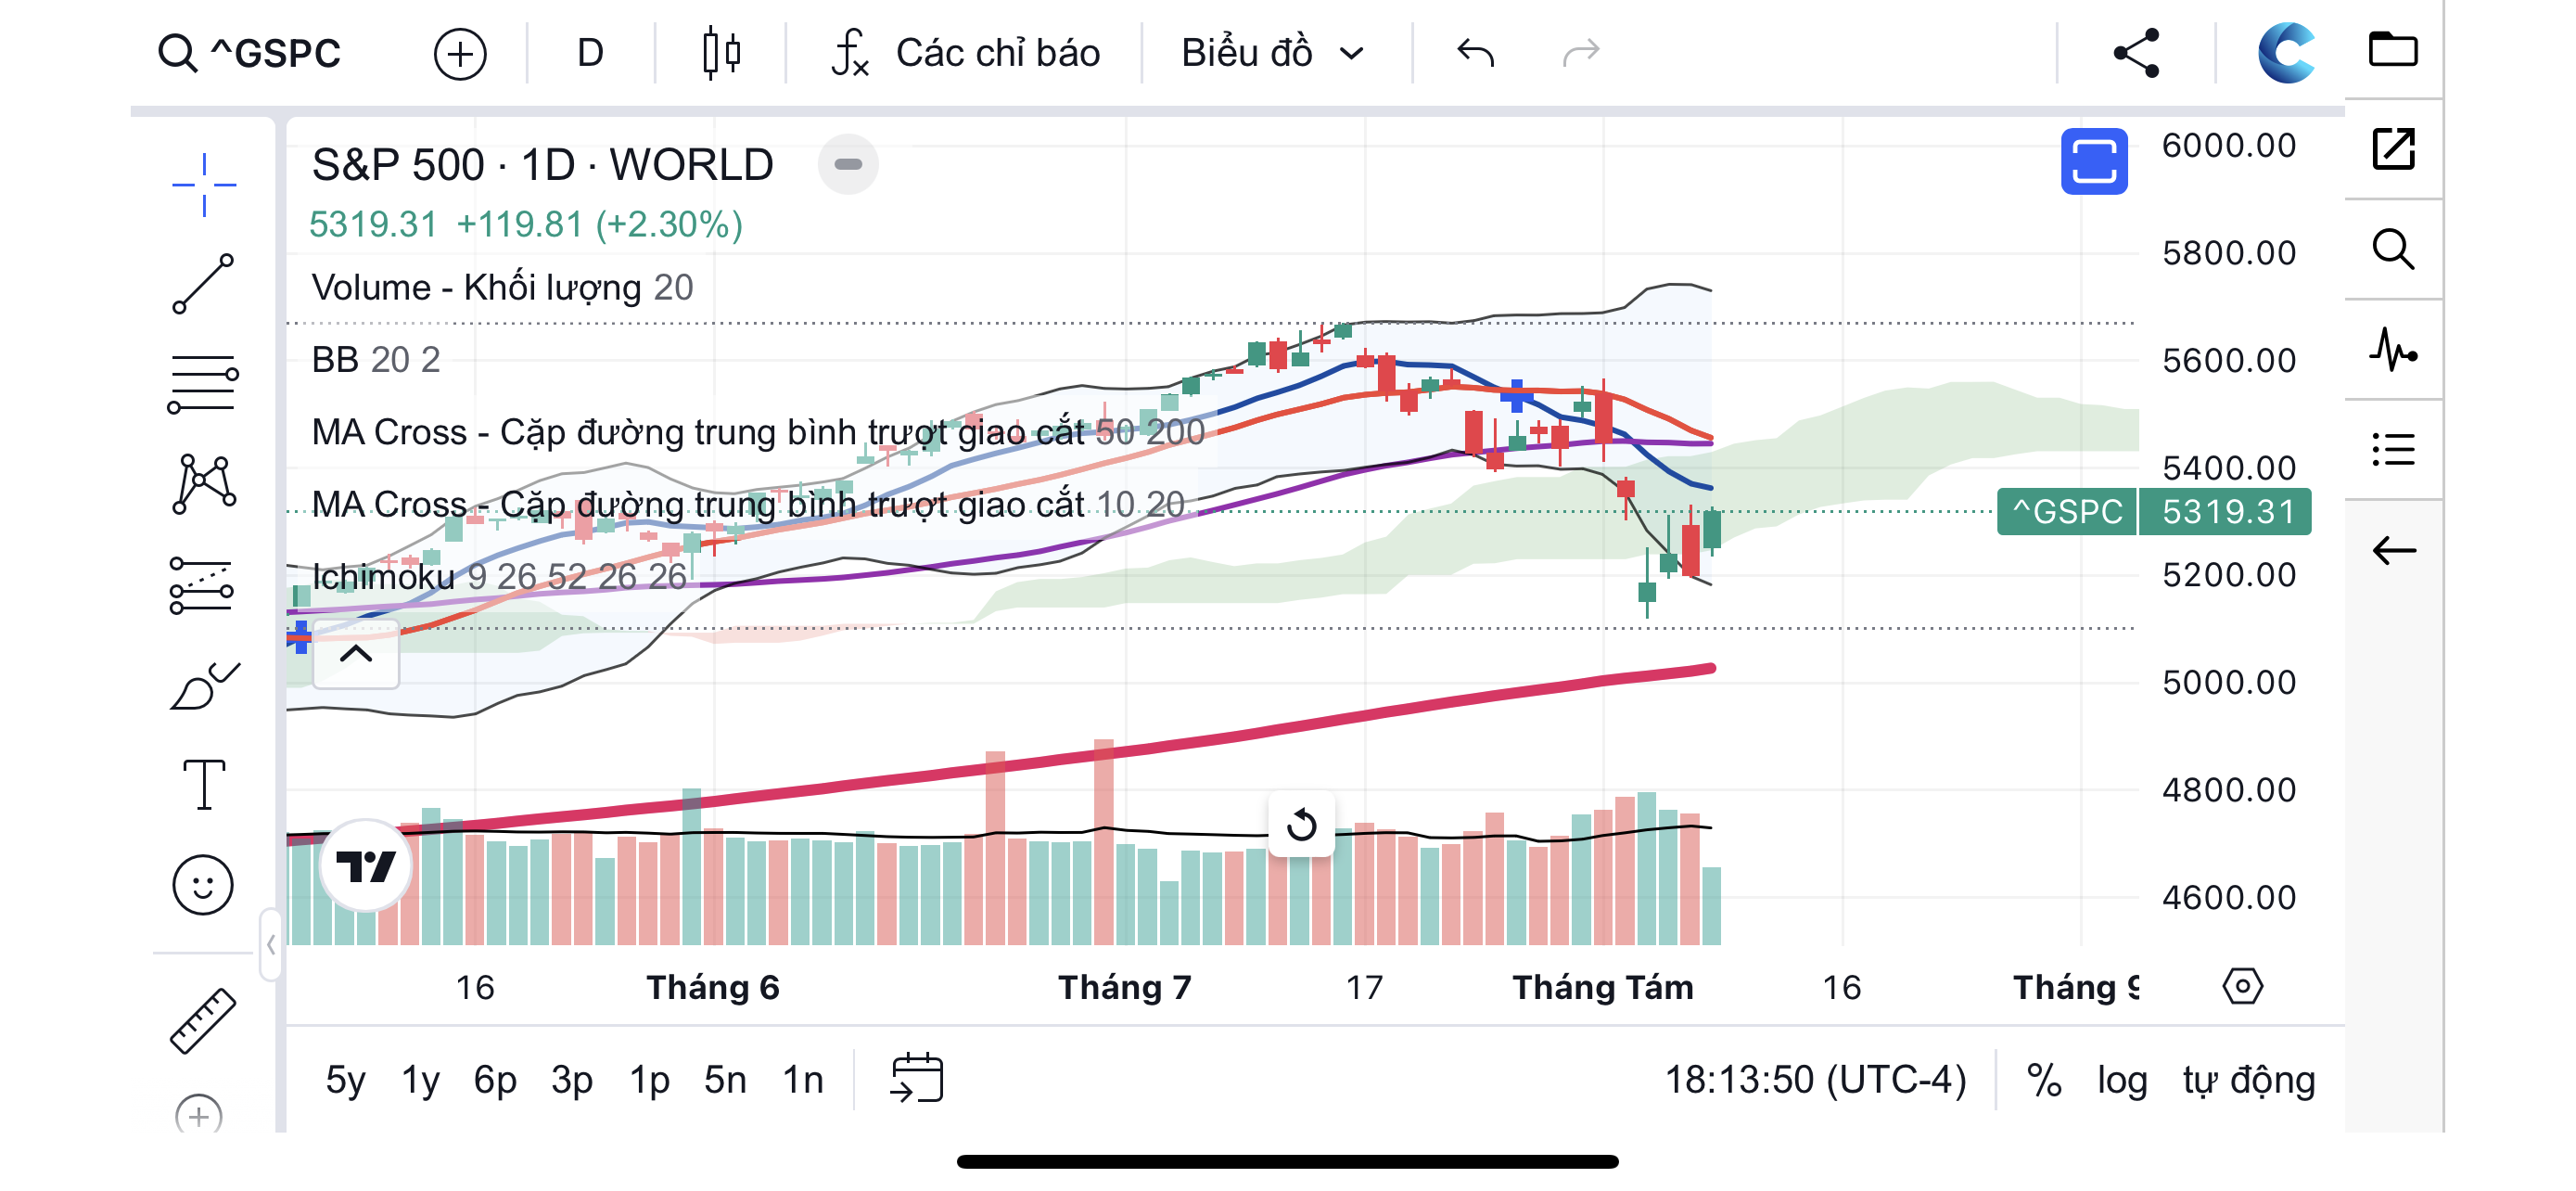This screenshot has width=2576, height=1191.
Task: Select the forecast and measurement tool
Action: pyautogui.click(x=203, y=585)
